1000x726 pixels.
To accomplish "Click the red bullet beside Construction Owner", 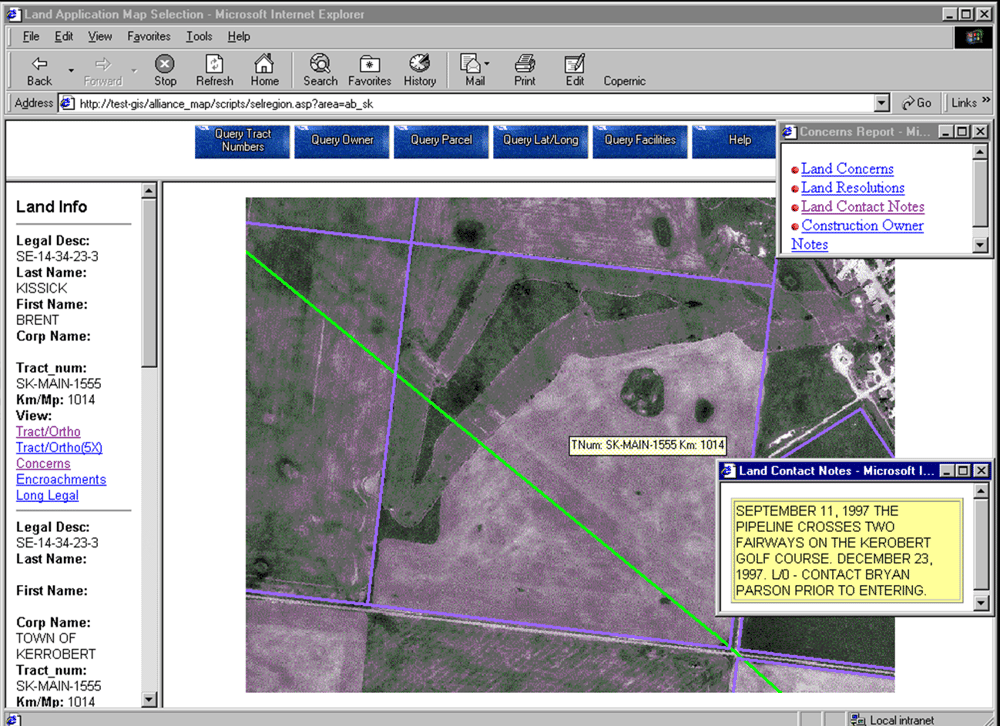I will [x=795, y=226].
